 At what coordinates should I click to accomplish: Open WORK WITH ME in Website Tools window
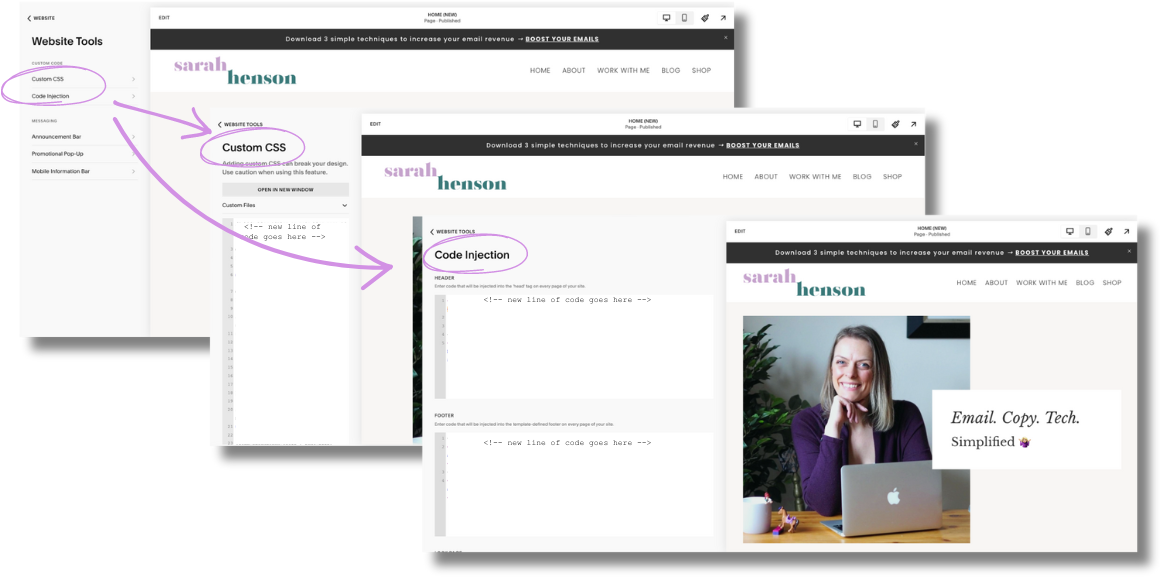623,71
